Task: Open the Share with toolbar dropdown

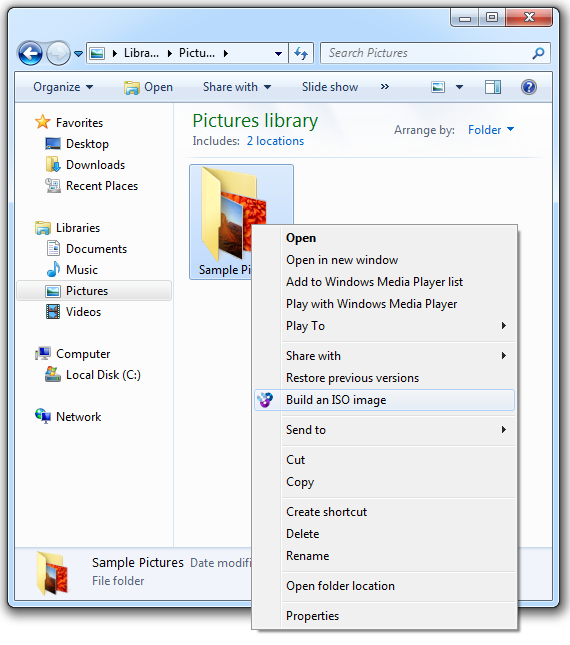Action: [237, 87]
